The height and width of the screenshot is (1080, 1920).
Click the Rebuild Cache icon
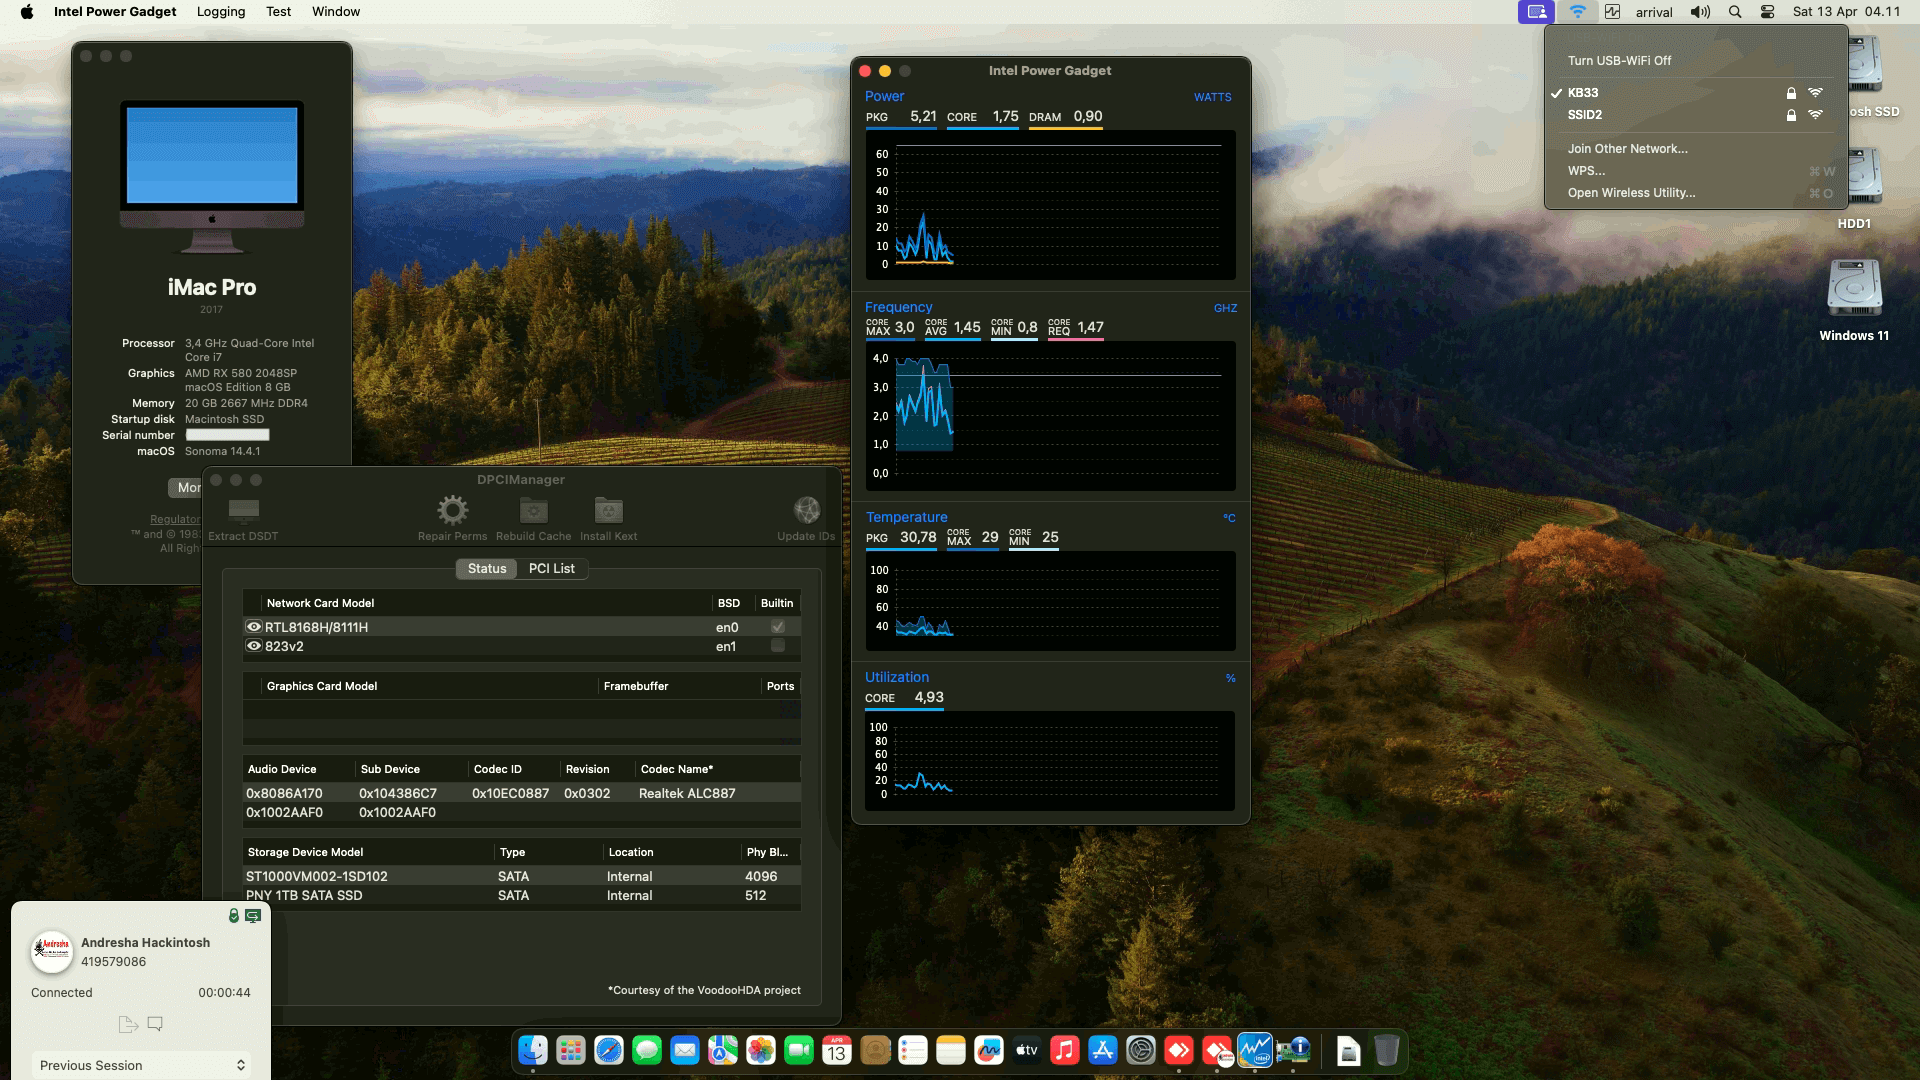click(534, 511)
